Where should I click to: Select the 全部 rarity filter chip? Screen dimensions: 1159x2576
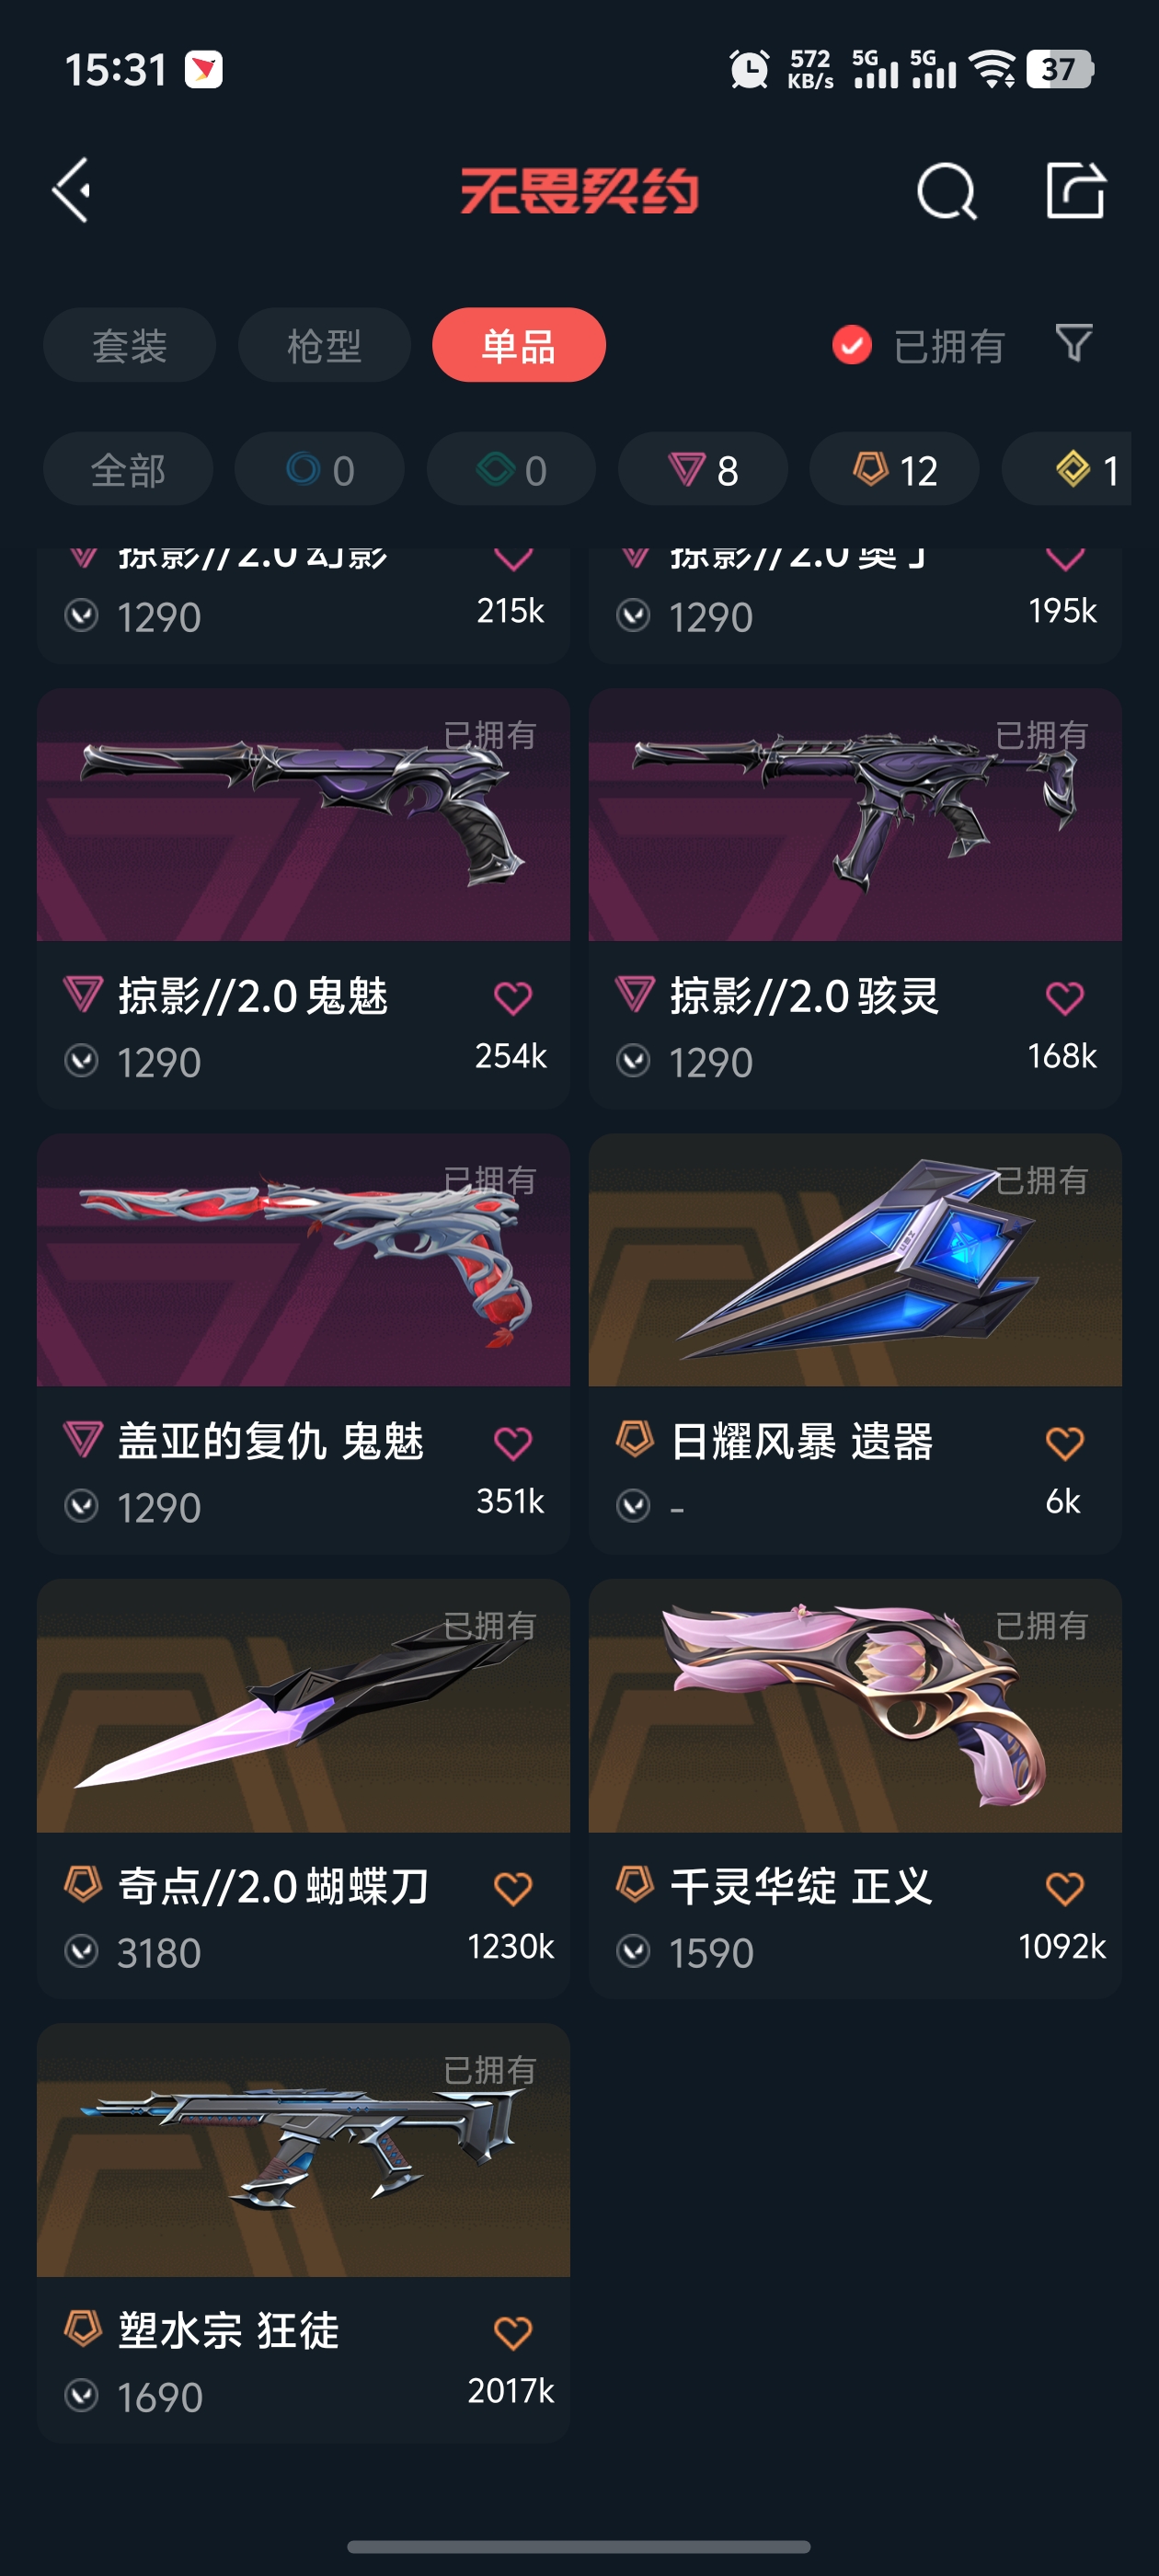[x=128, y=470]
